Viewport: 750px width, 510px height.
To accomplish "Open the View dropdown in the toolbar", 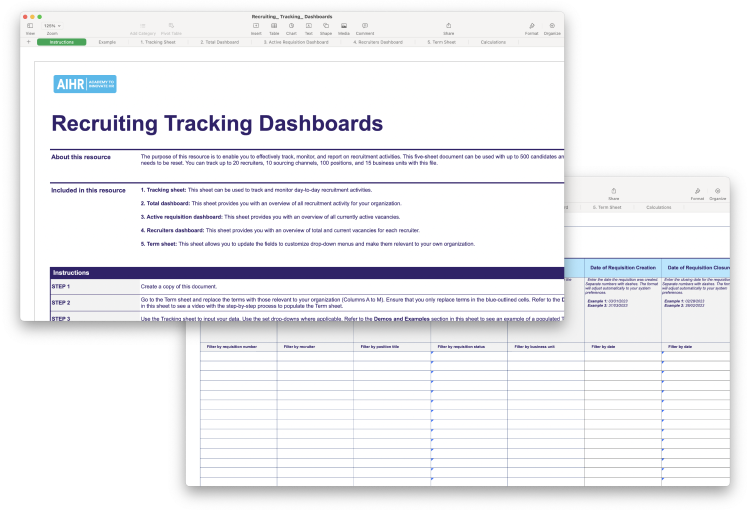I will tap(30, 27).
